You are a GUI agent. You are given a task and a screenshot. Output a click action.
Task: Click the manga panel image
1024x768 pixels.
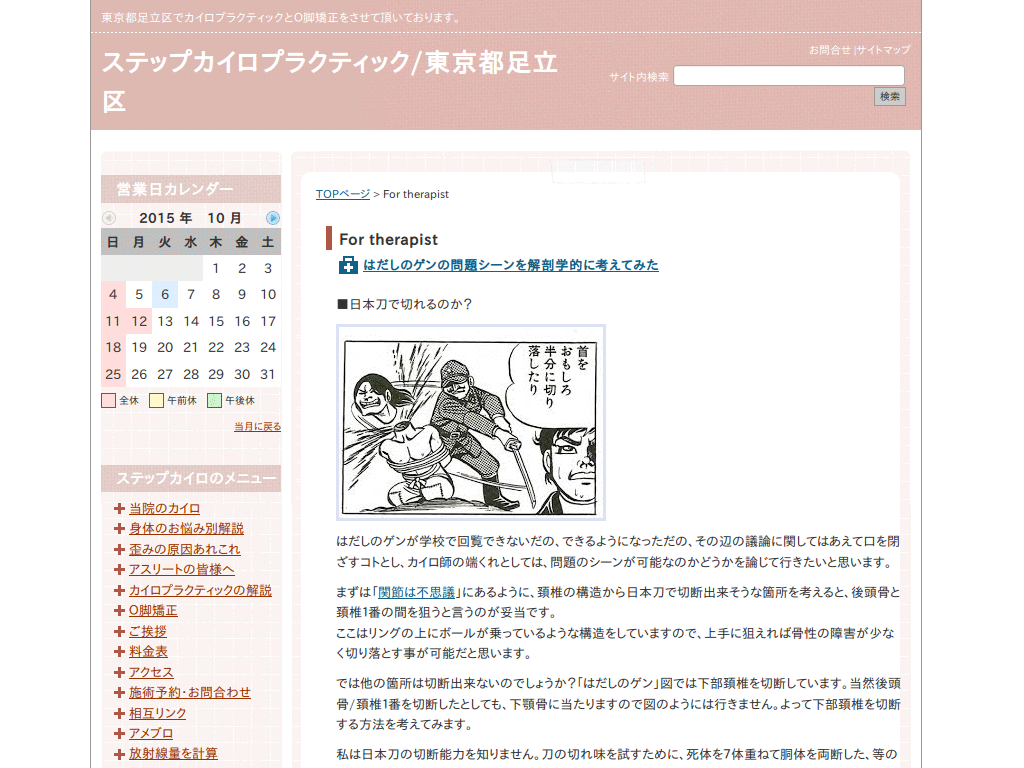[x=471, y=423]
